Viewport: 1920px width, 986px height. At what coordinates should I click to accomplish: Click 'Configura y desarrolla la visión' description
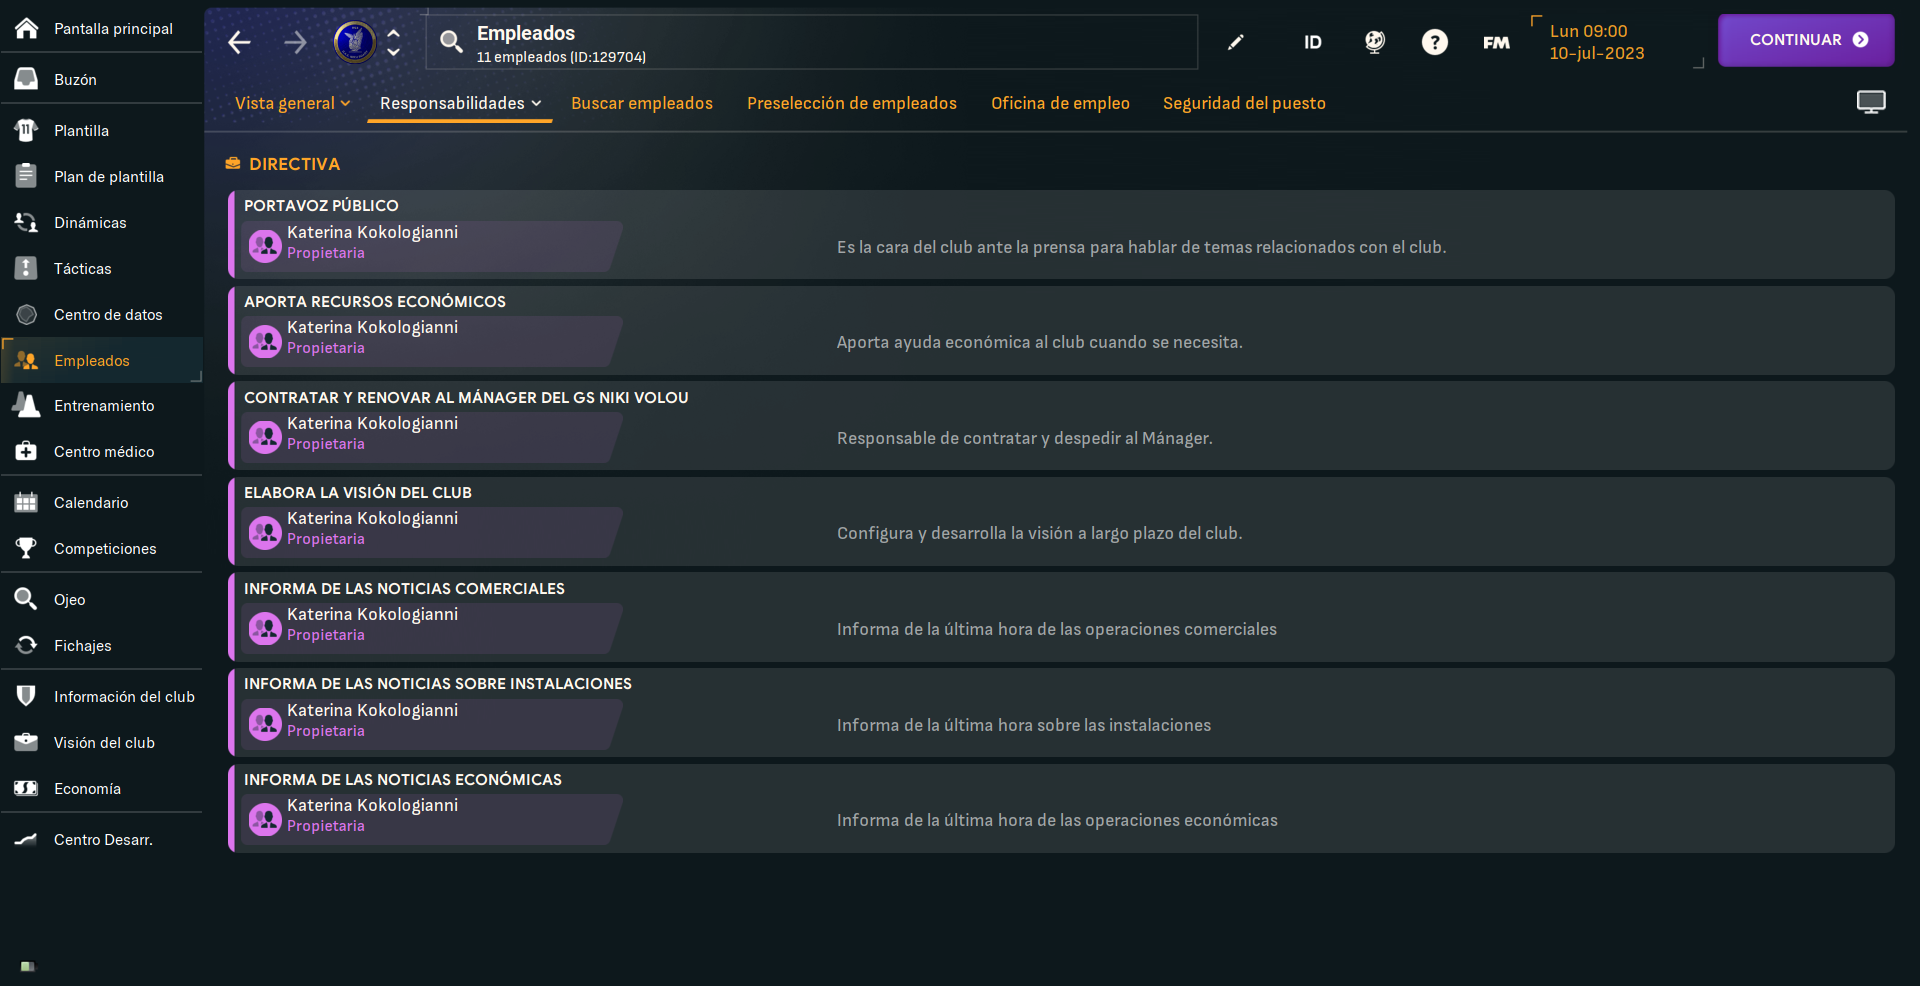tap(1039, 533)
